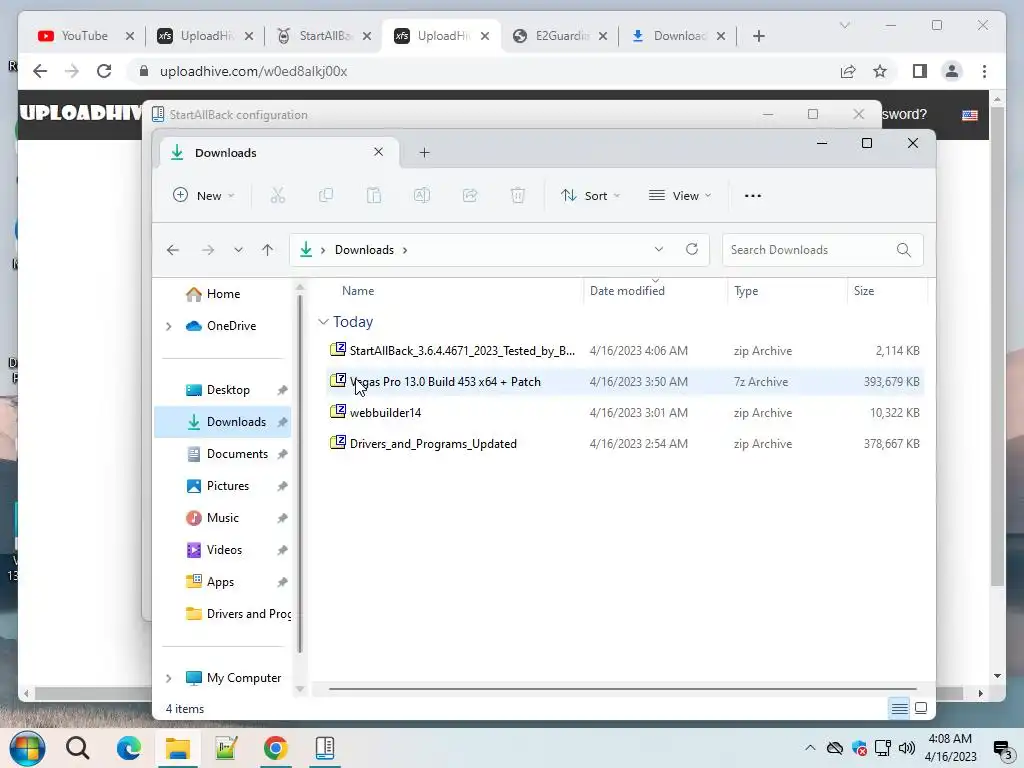The image size is (1024, 768).
Task: Switch to the E2Guardian browser tab
Action: coord(562,36)
